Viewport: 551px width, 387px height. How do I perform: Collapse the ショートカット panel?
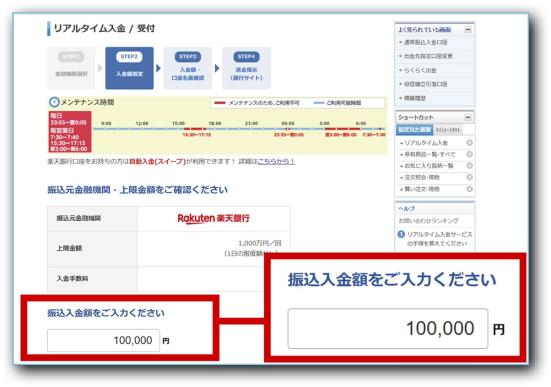(x=468, y=117)
